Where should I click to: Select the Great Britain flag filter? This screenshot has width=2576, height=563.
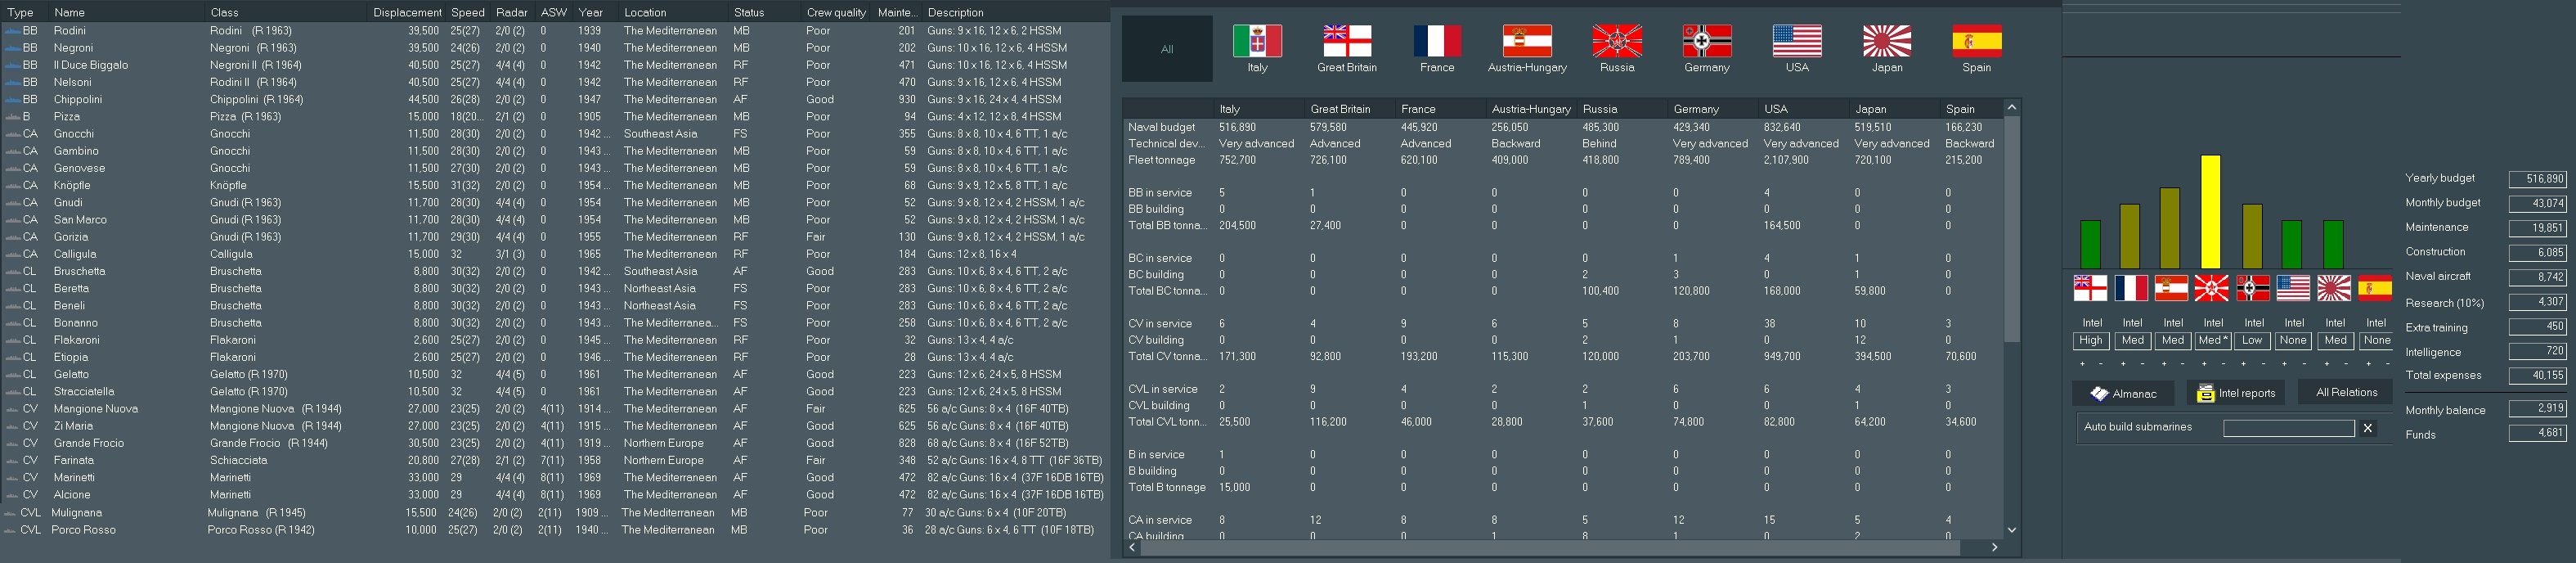(1347, 41)
